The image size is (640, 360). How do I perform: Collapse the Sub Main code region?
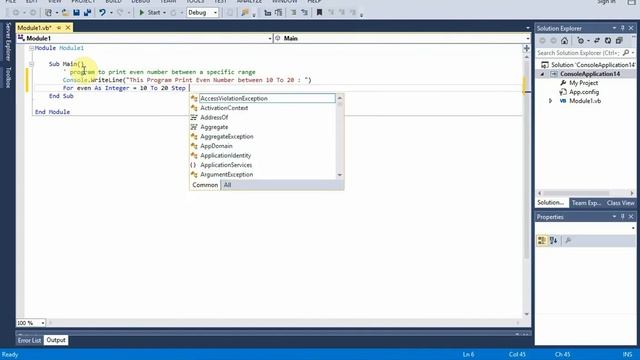[31, 64]
